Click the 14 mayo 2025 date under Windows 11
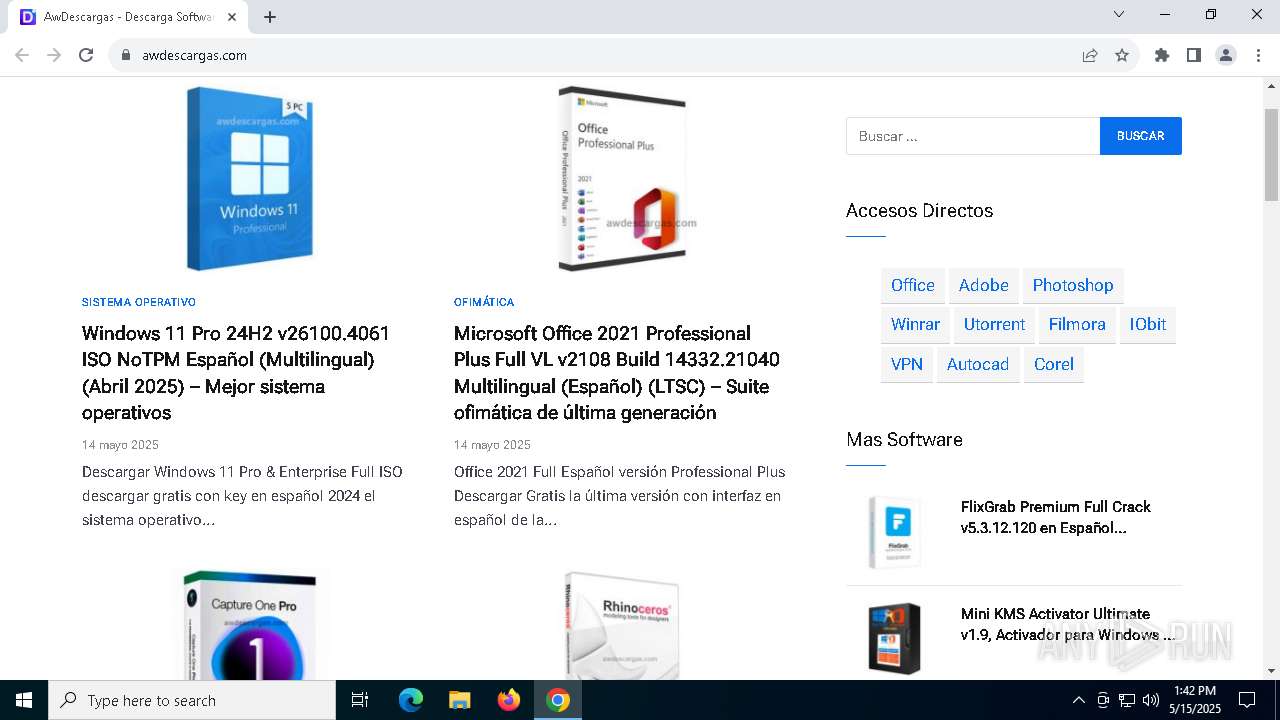This screenshot has height=720, width=1280. [120, 445]
